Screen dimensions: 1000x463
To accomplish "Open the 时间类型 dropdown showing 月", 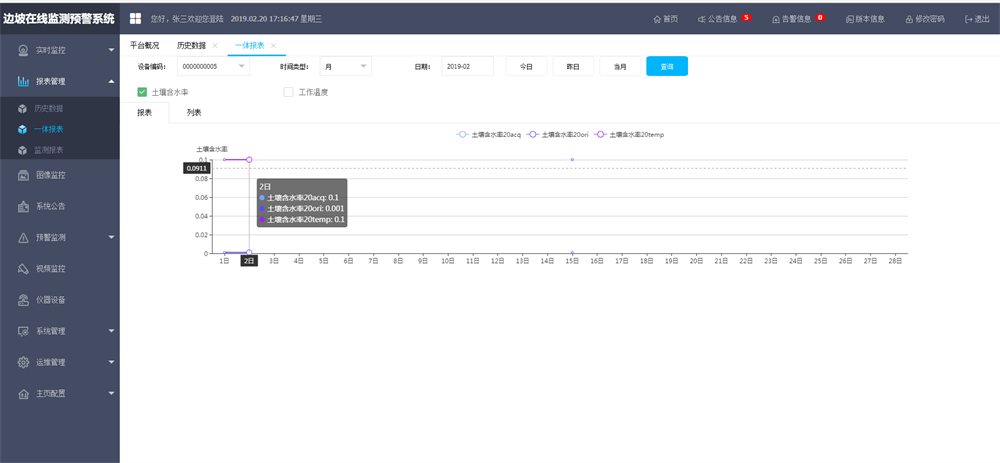I will (345, 66).
